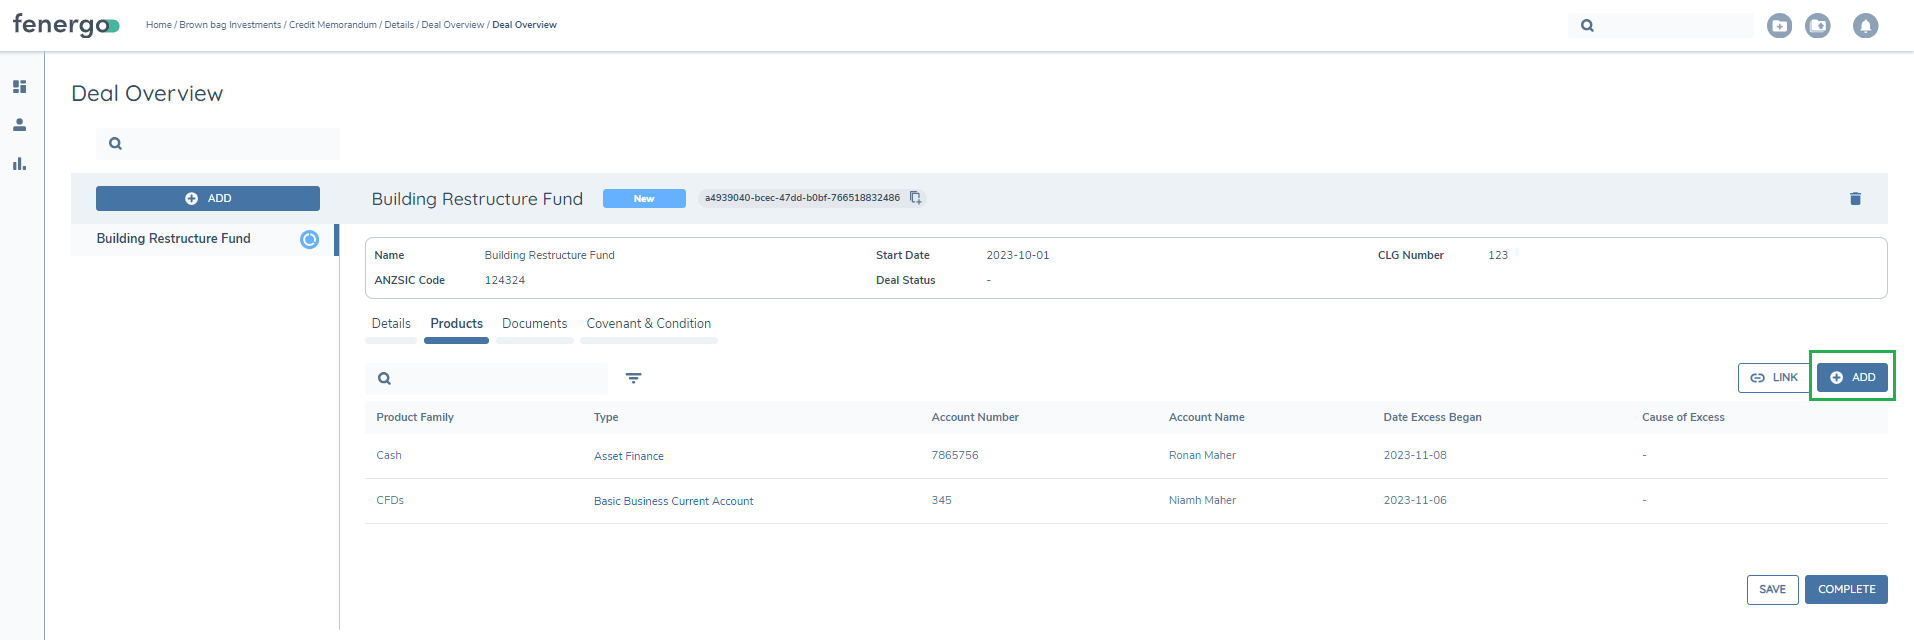Open the Asset Finance product link
The height and width of the screenshot is (640, 1914).
click(x=628, y=456)
